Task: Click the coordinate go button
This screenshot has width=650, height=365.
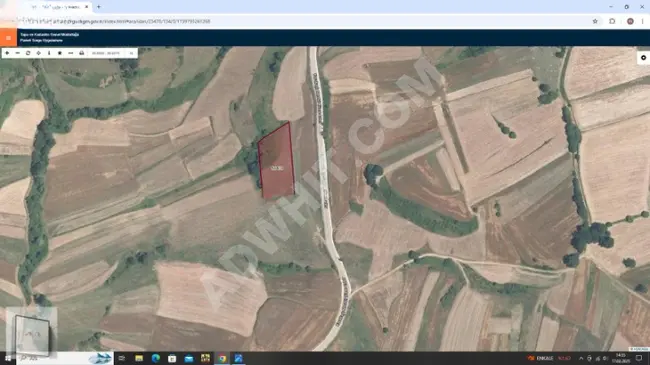Action: click(131, 53)
